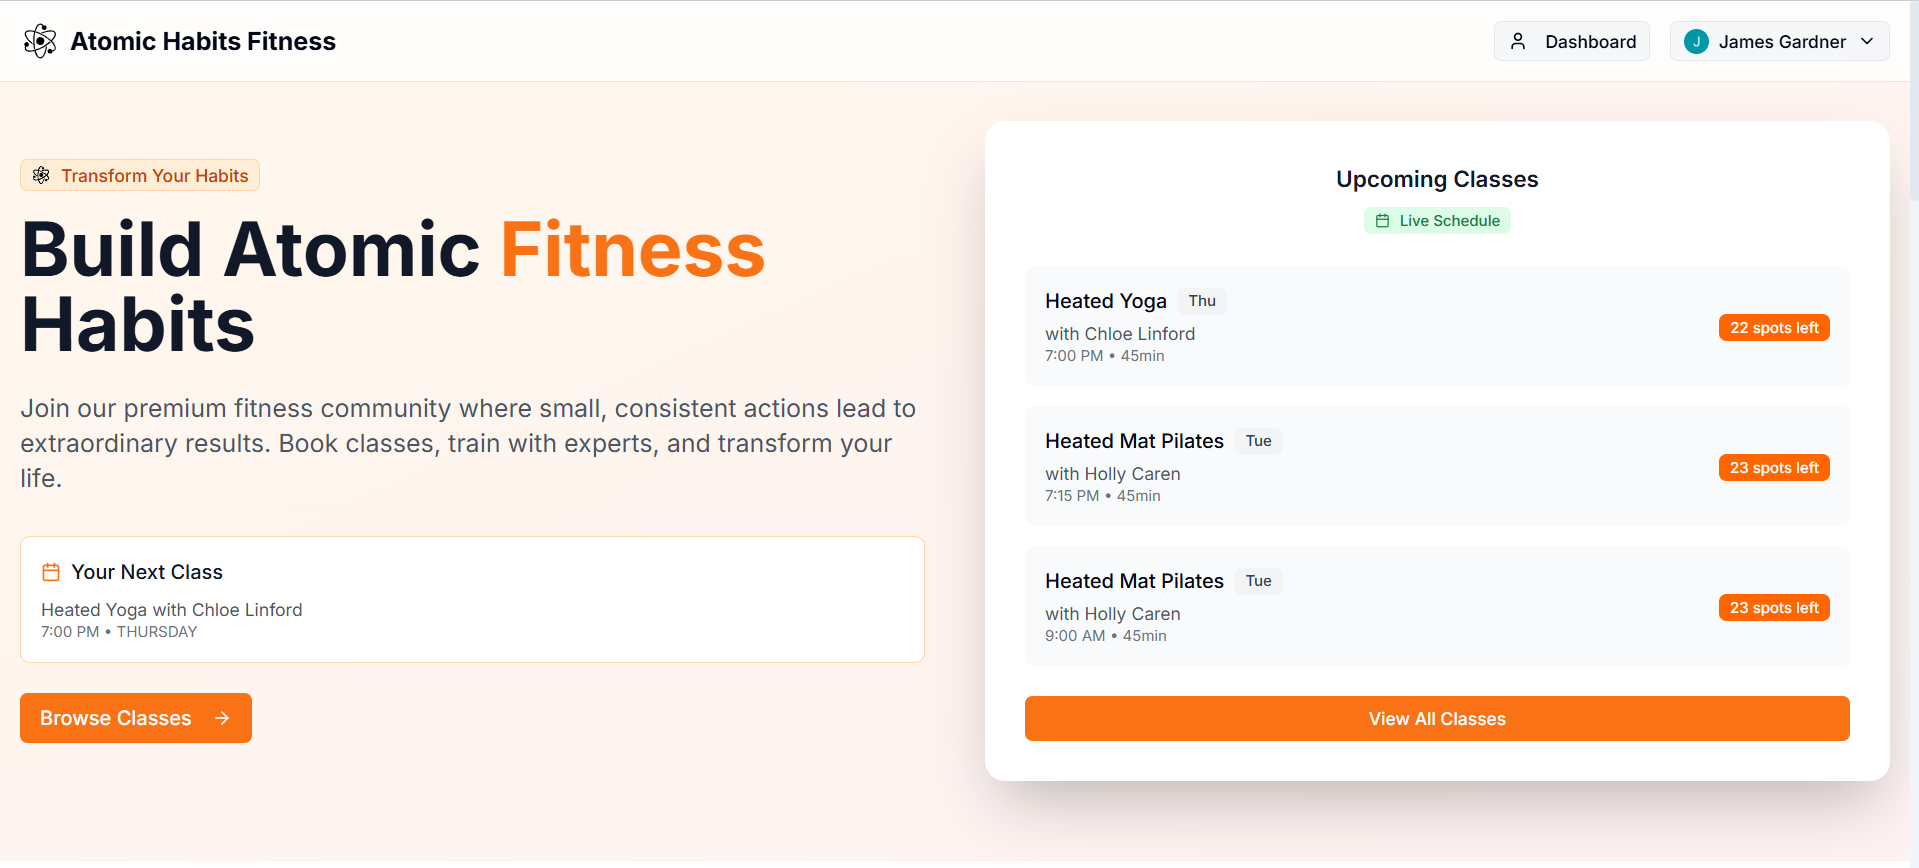
Task: Click the calendar icon beside Your Next Class
Action: pyautogui.click(x=50, y=571)
